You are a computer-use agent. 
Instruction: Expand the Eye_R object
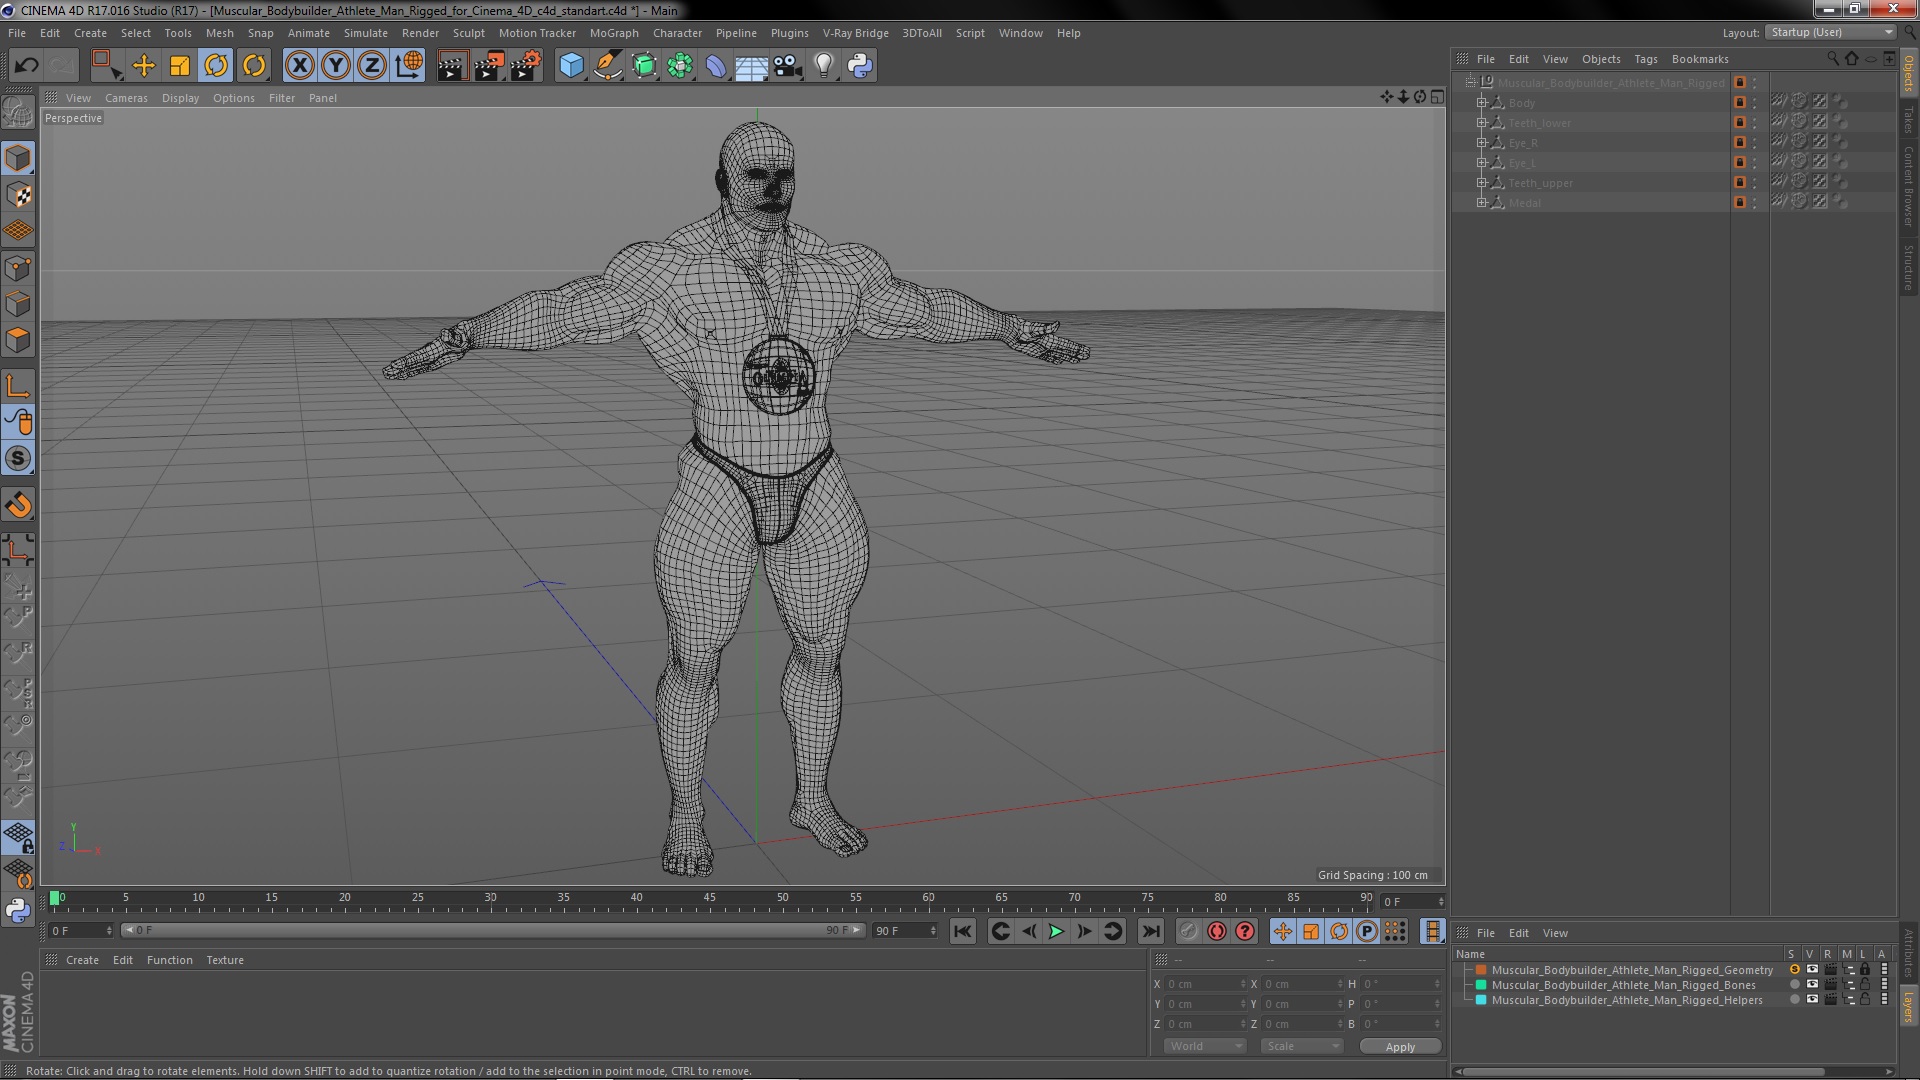(x=1482, y=143)
